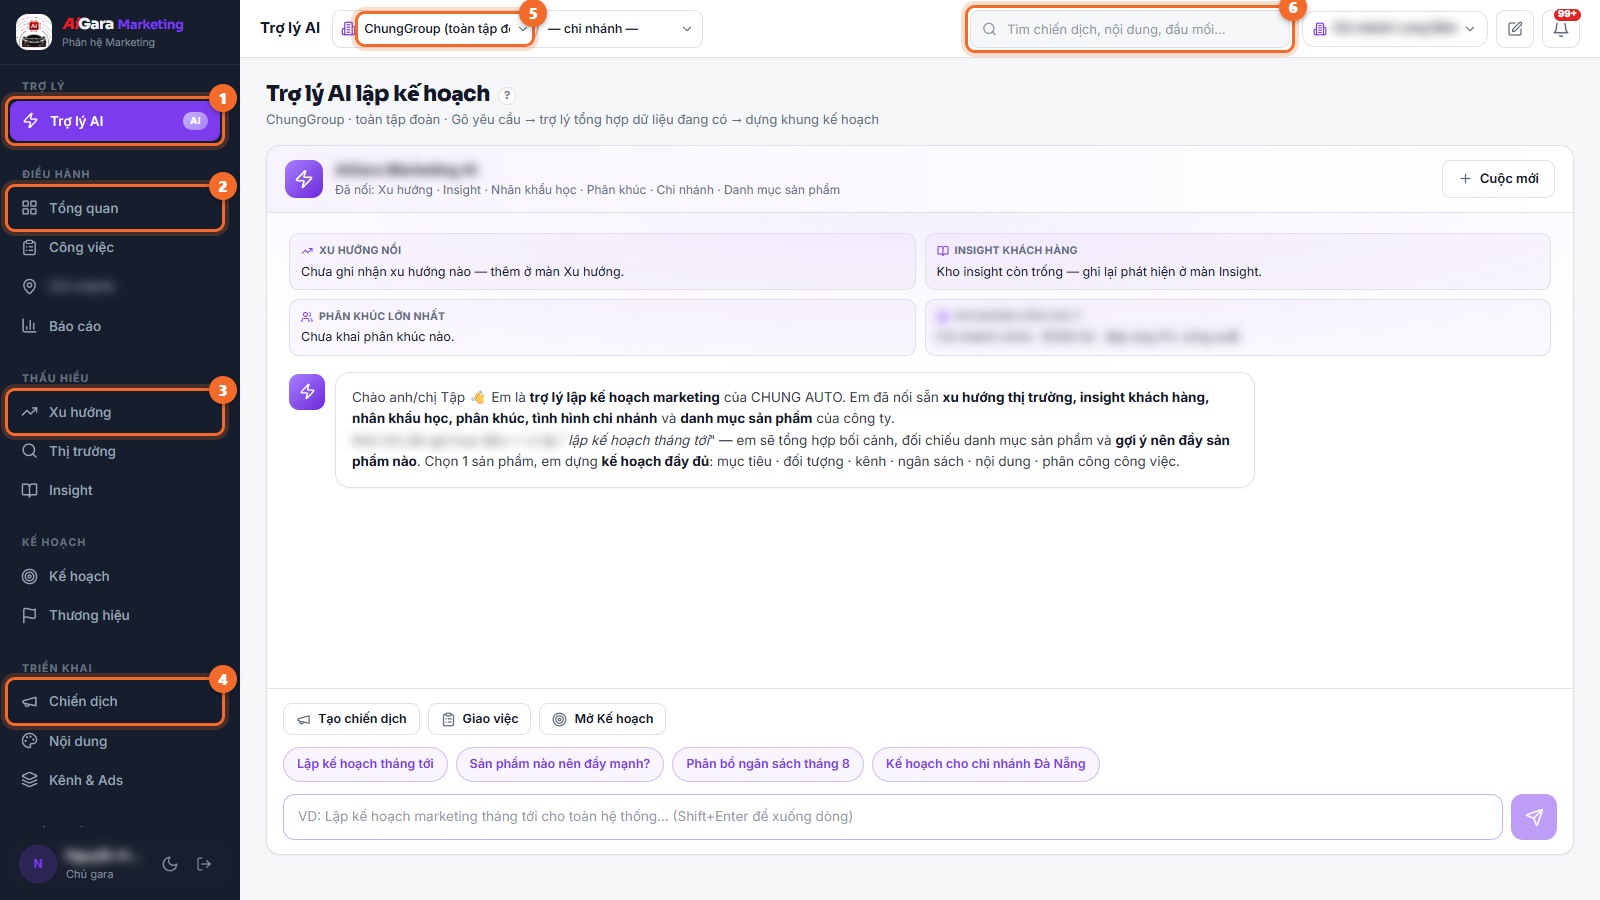Click the logout icon beside the user profile

[204, 864]
